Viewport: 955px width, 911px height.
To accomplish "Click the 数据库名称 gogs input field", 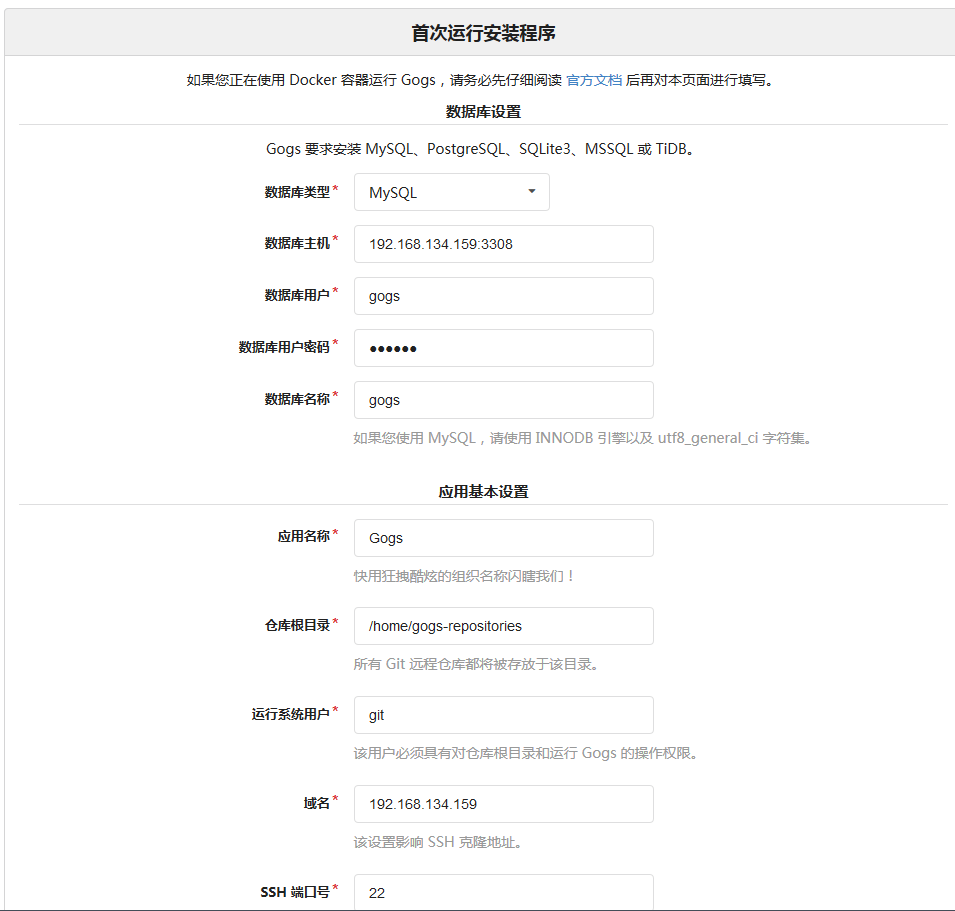I will (504, 400).
